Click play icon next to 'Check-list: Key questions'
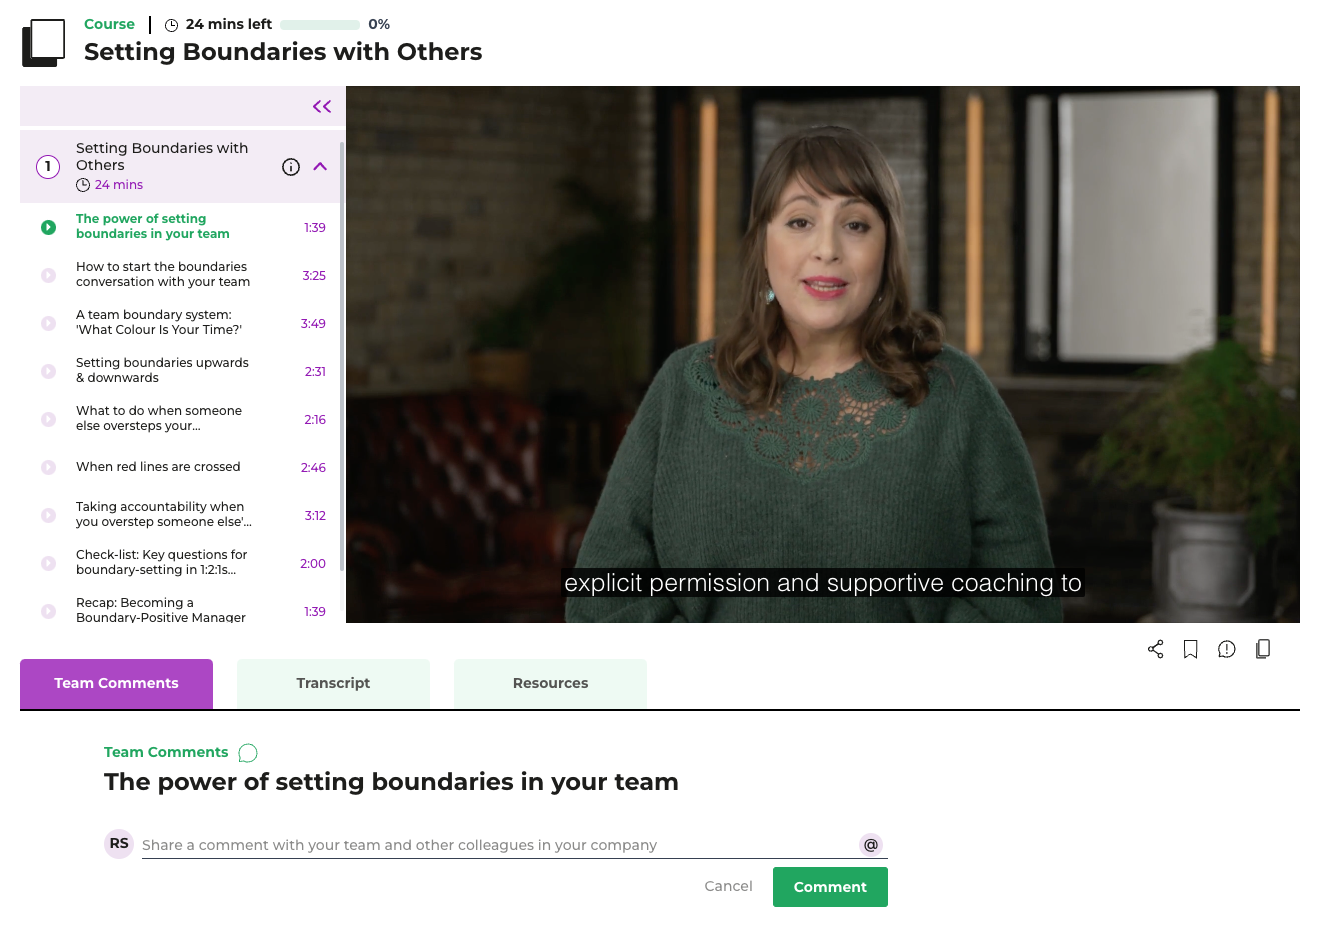1322x926 pixels. [x=48, y=563]
